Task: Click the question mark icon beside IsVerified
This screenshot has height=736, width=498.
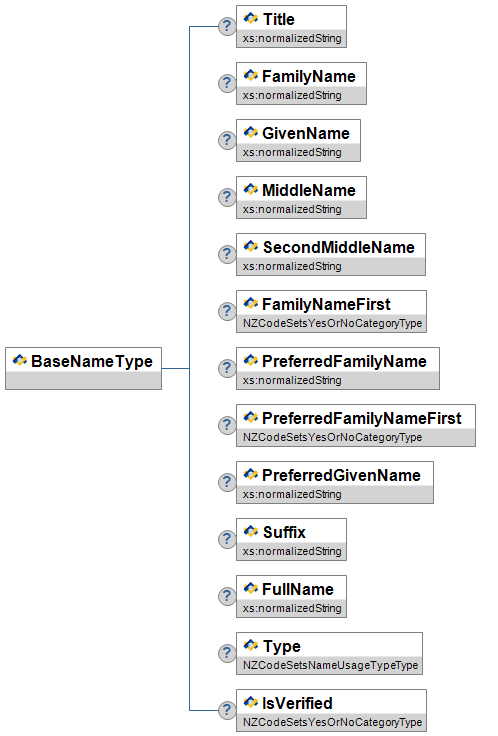Action: [x=227, y=710]
